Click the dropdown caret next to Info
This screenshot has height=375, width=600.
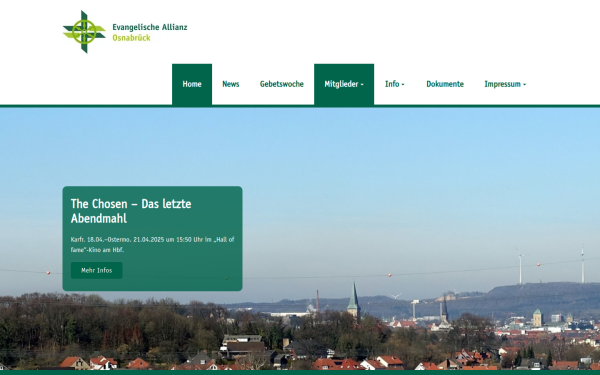(x=403, y=85)
